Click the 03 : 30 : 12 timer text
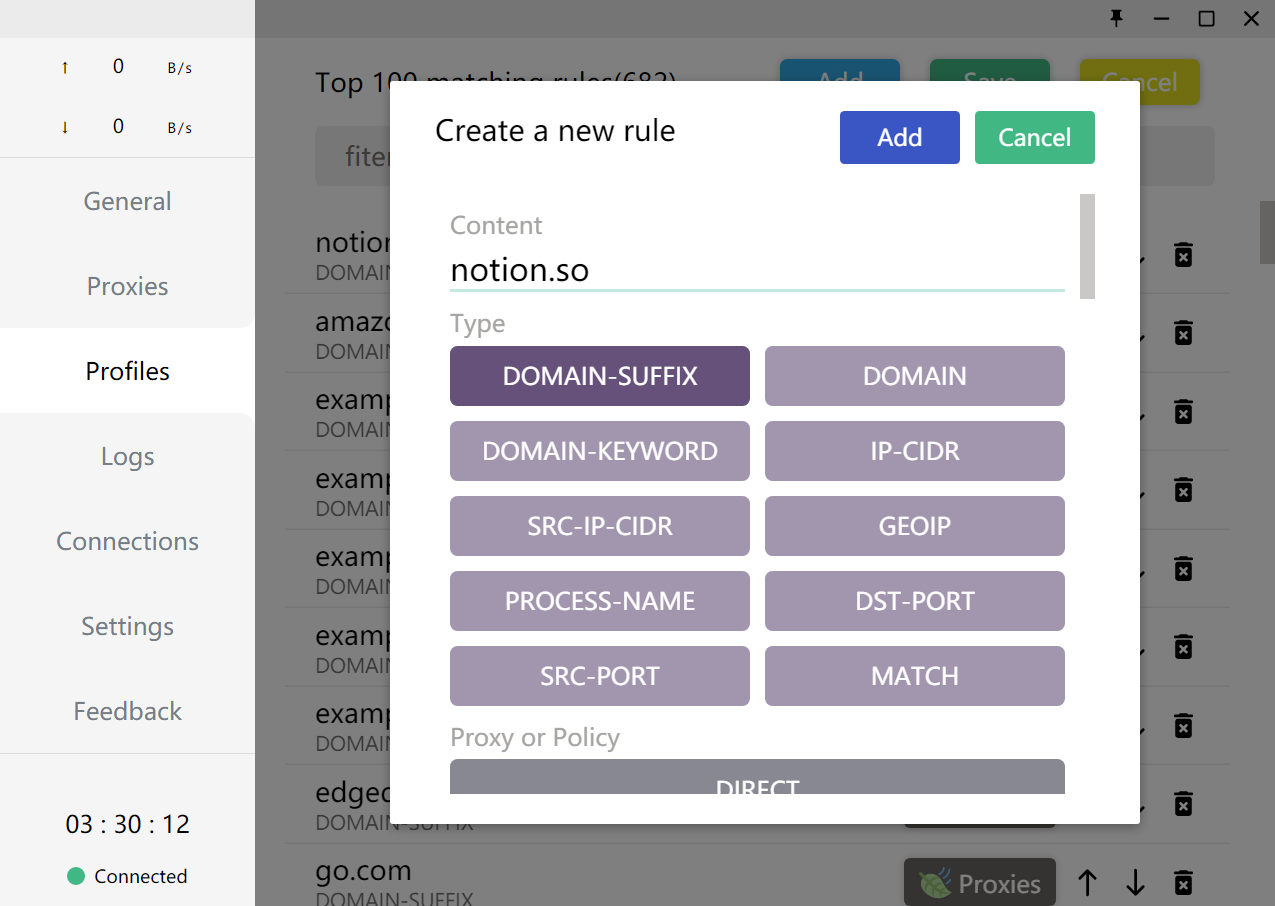This screenshot has width=1275, height=906. tap(127, 824)
